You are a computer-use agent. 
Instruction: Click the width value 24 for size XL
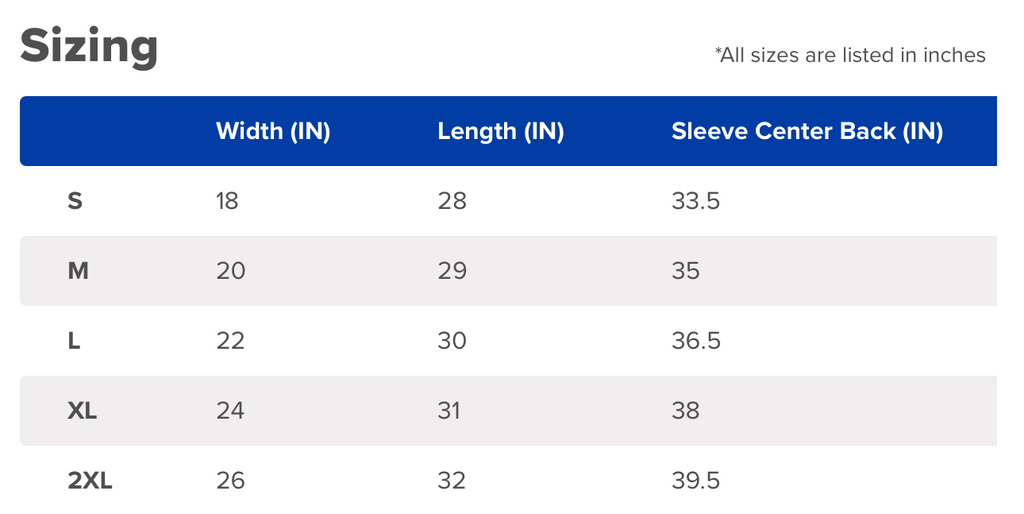(x=231, y=411)
